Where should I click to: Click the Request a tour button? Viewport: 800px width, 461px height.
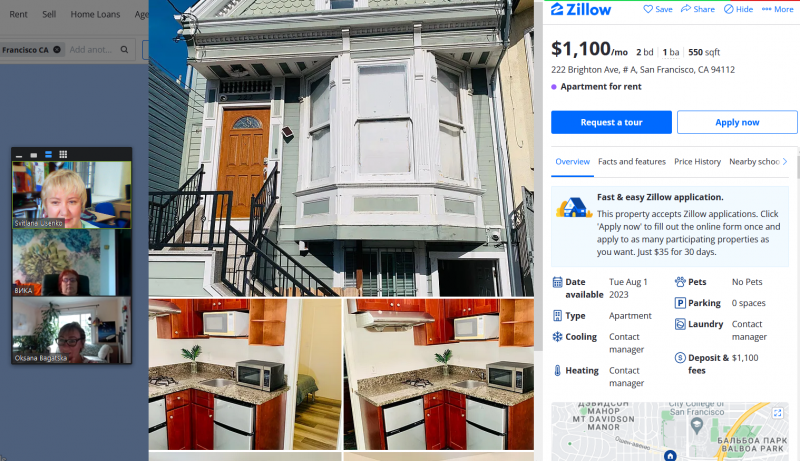[x=611, y=122]
